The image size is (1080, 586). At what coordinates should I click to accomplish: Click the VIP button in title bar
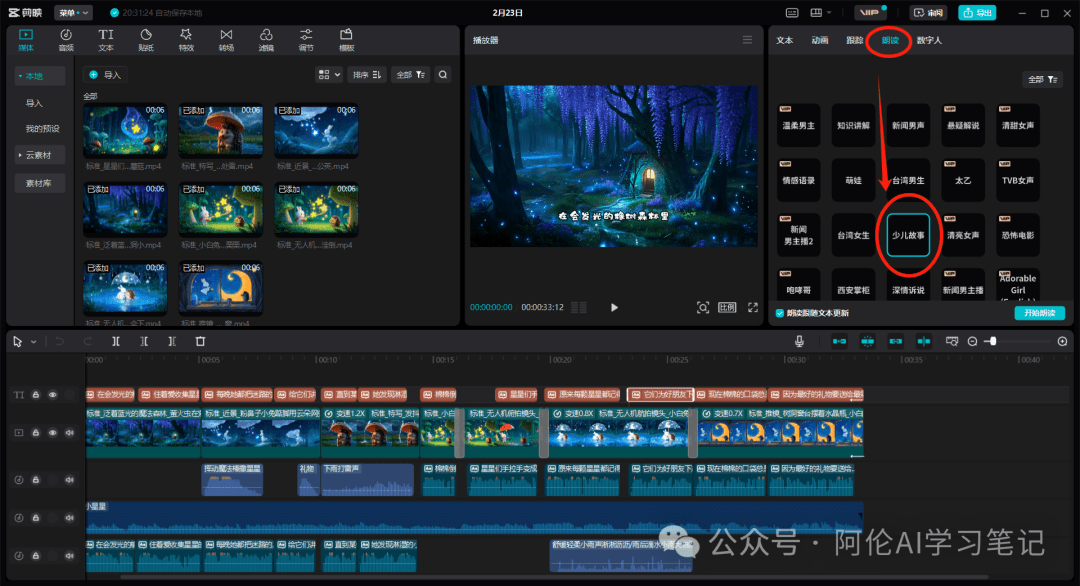[870, 12]
